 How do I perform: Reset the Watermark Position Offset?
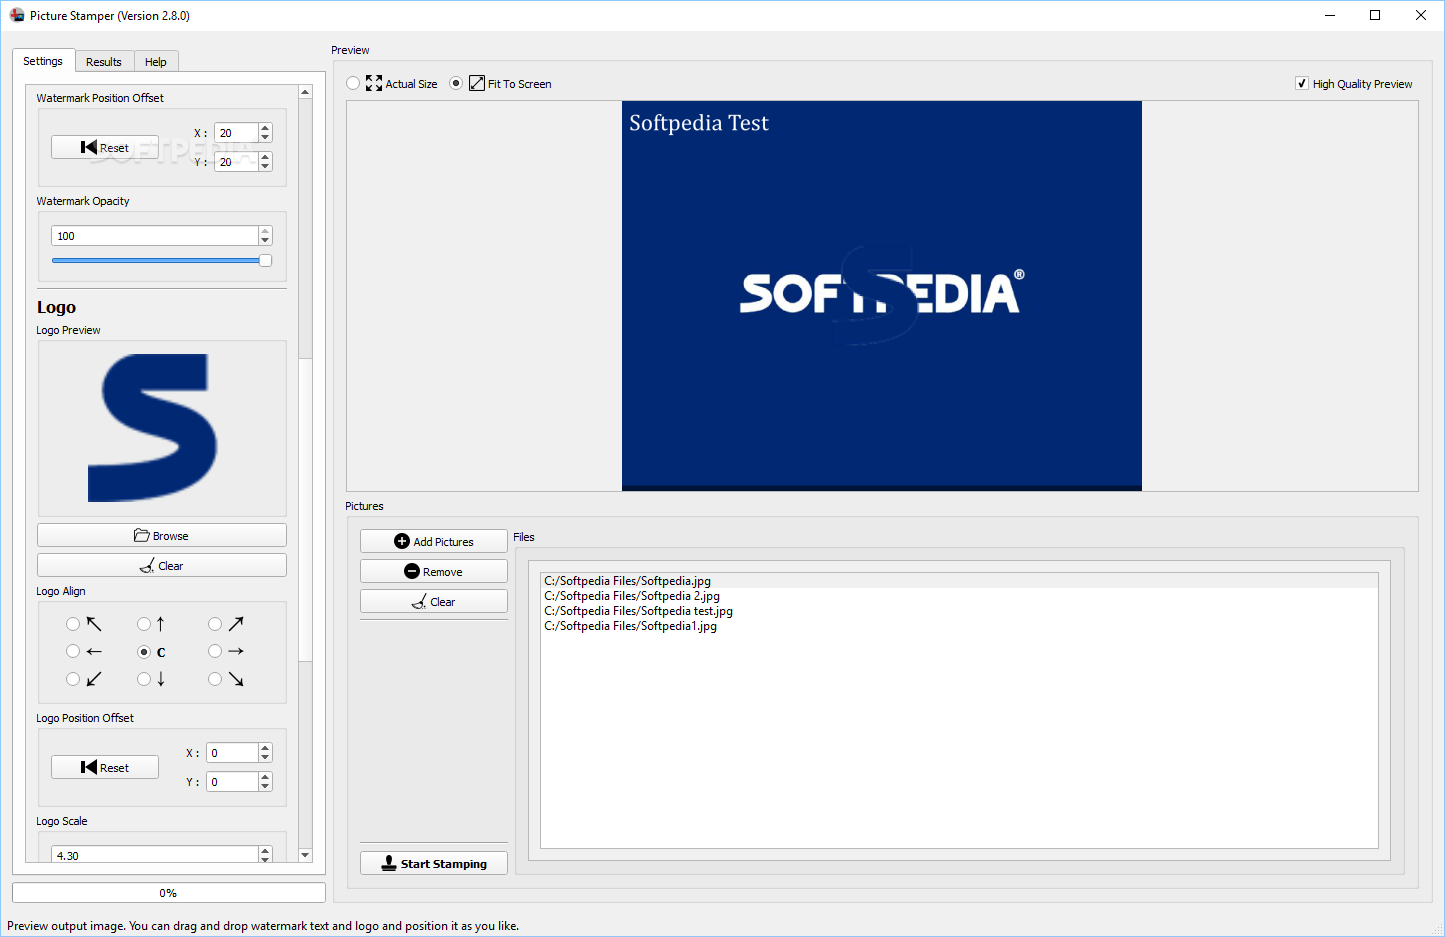click(x=105, y=147)
